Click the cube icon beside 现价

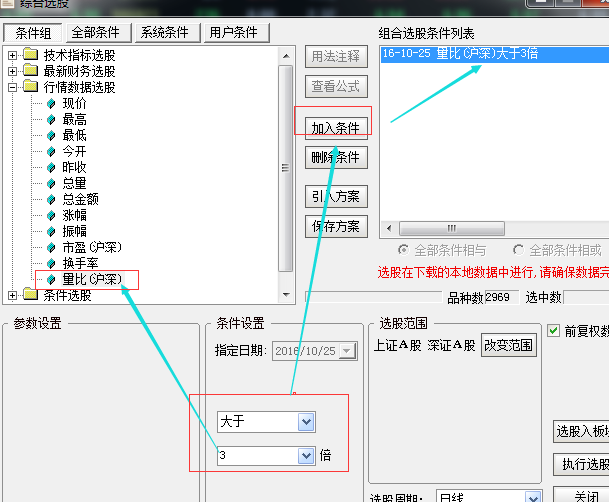[x=51, y=104]
